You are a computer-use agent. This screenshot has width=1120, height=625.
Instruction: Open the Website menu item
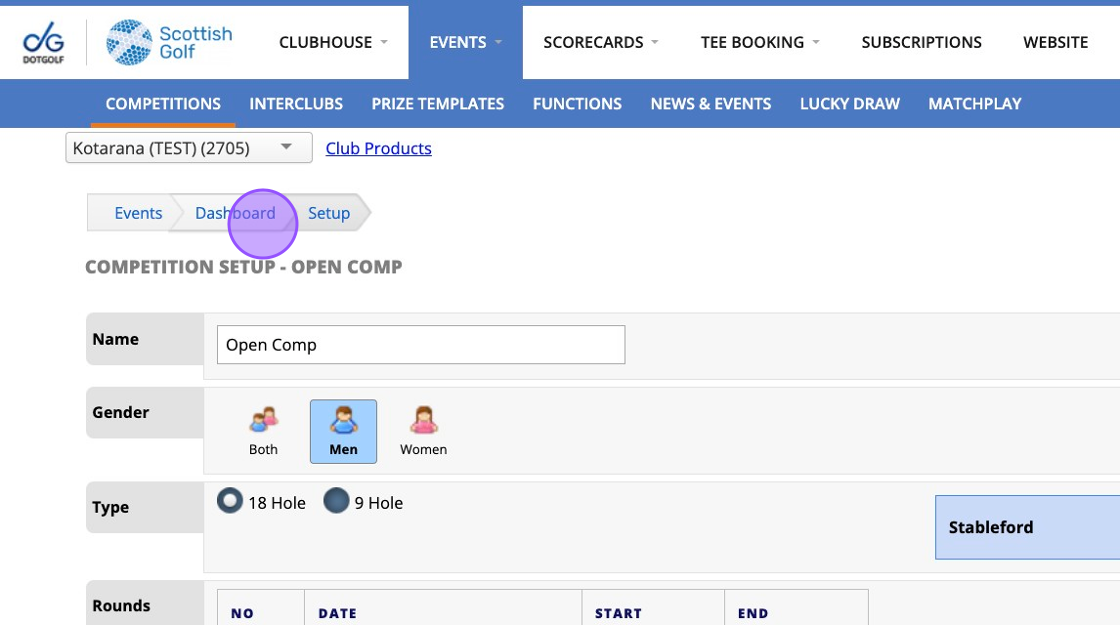pos(1056,42)
